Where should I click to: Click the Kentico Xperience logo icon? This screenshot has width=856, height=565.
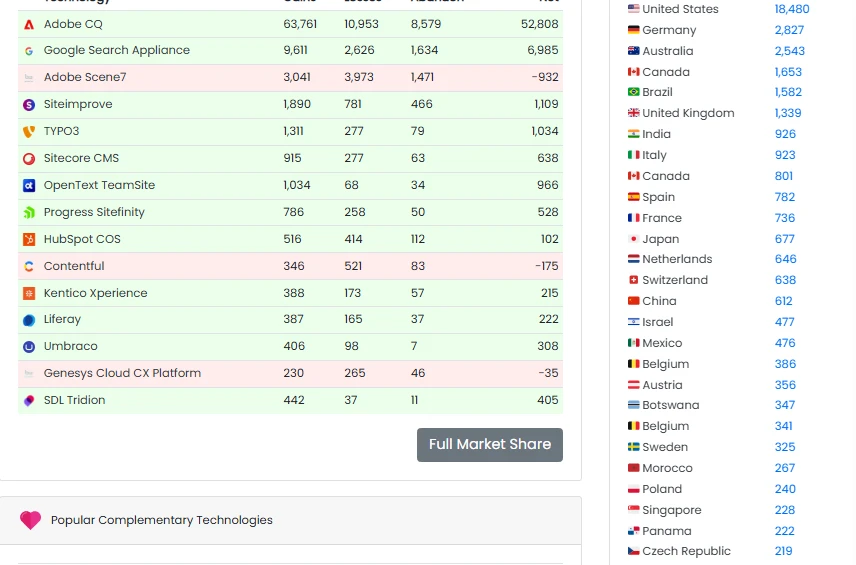(x=29, y=294)
